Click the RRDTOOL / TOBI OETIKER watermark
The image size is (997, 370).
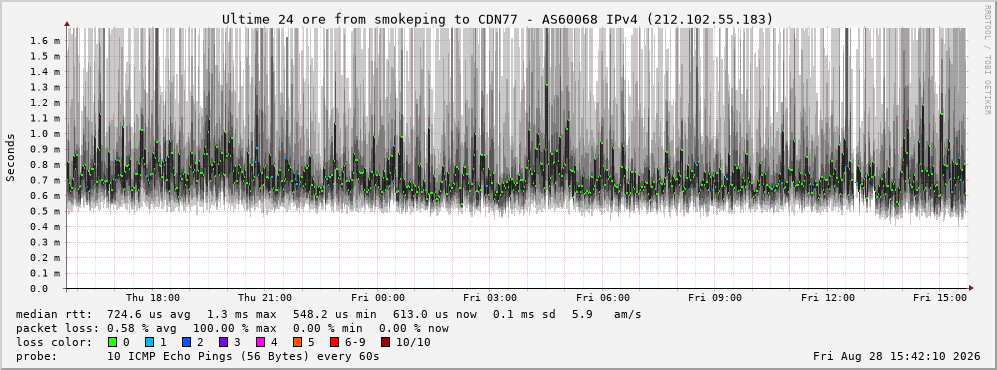pyautogui.click(x=987, y=60)
